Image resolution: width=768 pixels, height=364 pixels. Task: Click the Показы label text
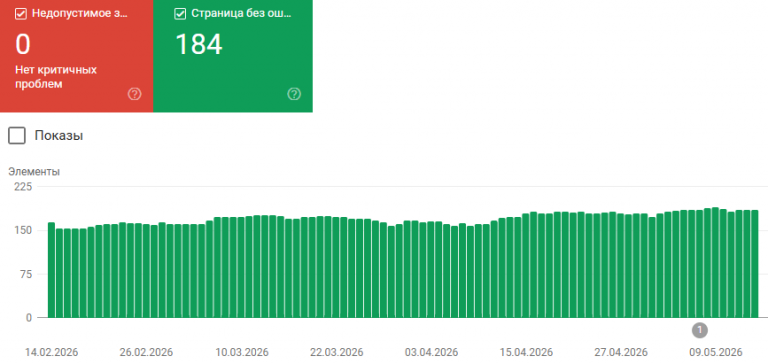click(59, 136)
